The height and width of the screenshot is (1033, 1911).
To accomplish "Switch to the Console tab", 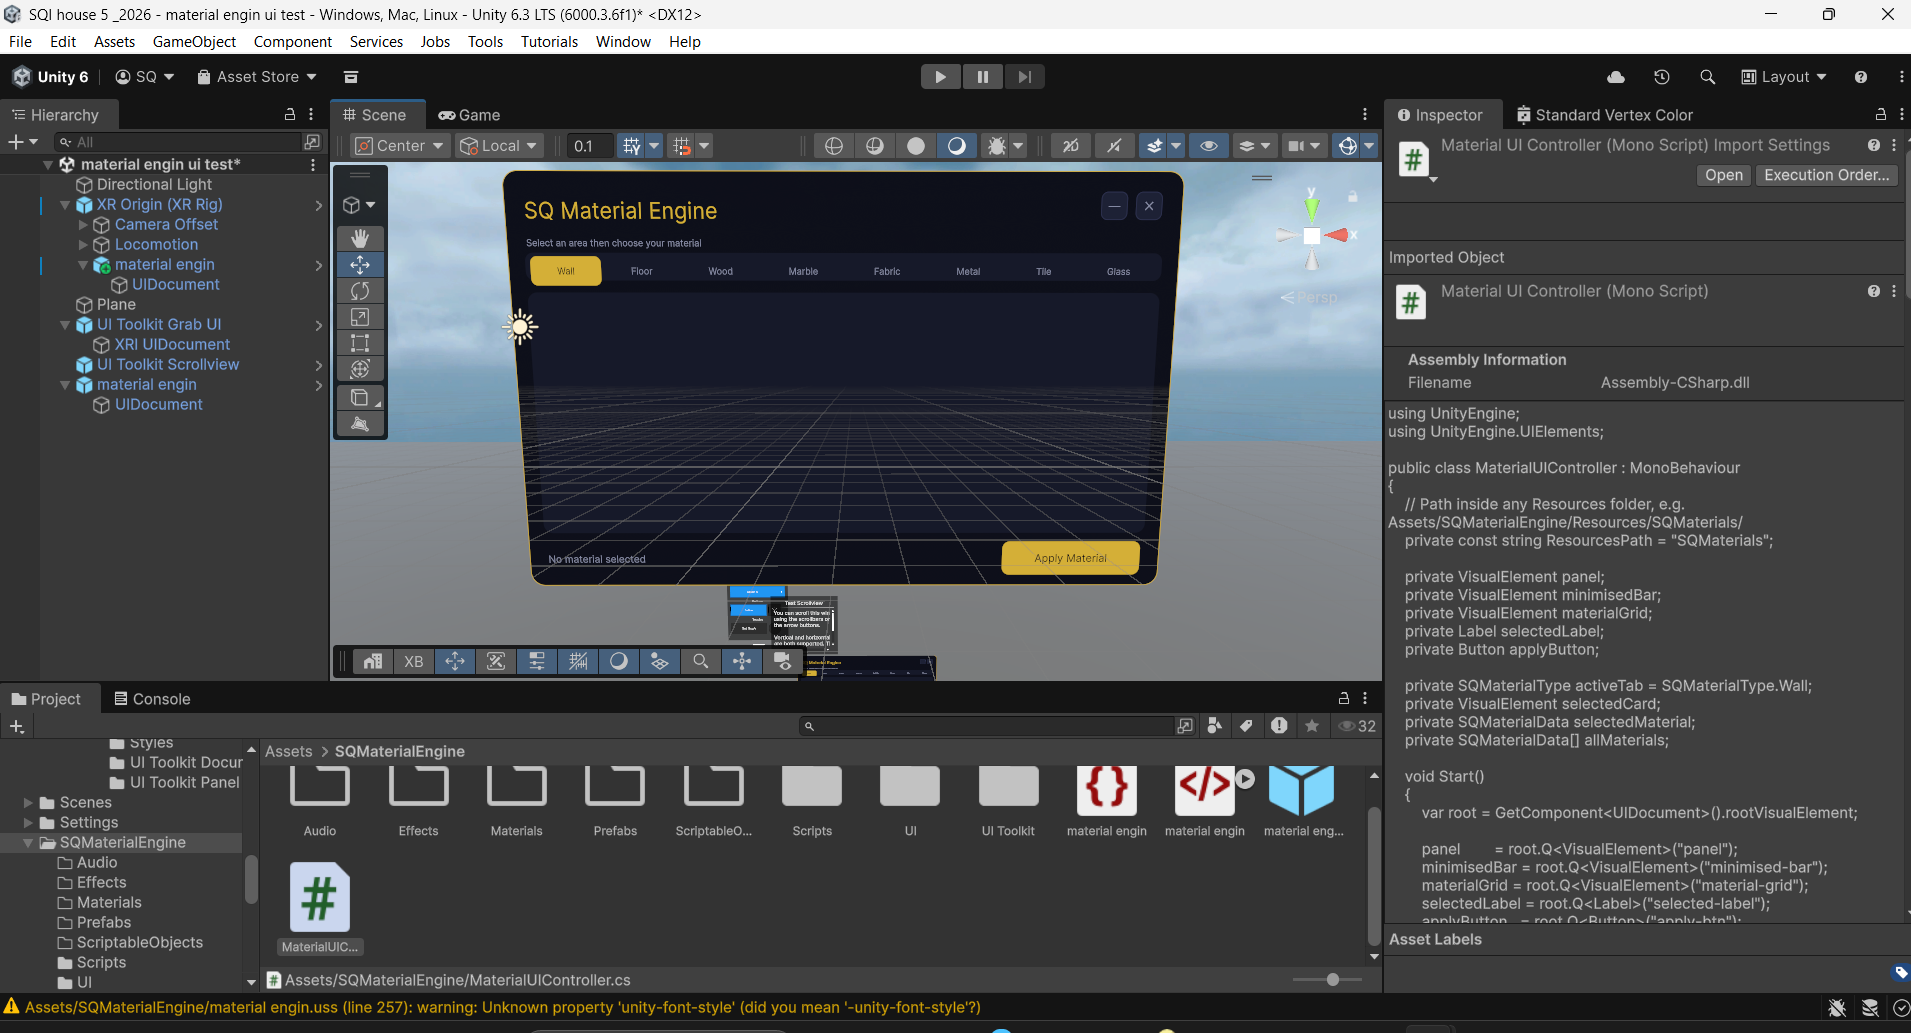I will [152, 699].
